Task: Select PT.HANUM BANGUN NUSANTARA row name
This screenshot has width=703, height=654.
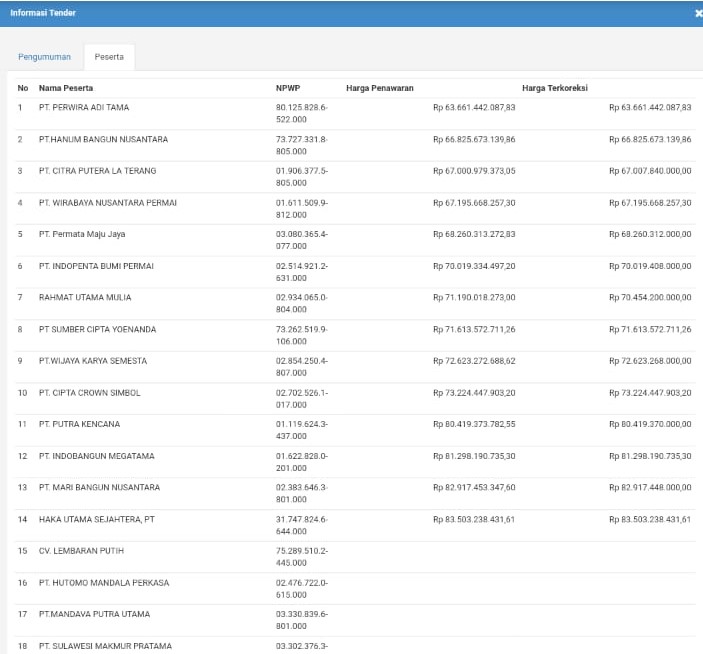Action: (x=103, y=139)
